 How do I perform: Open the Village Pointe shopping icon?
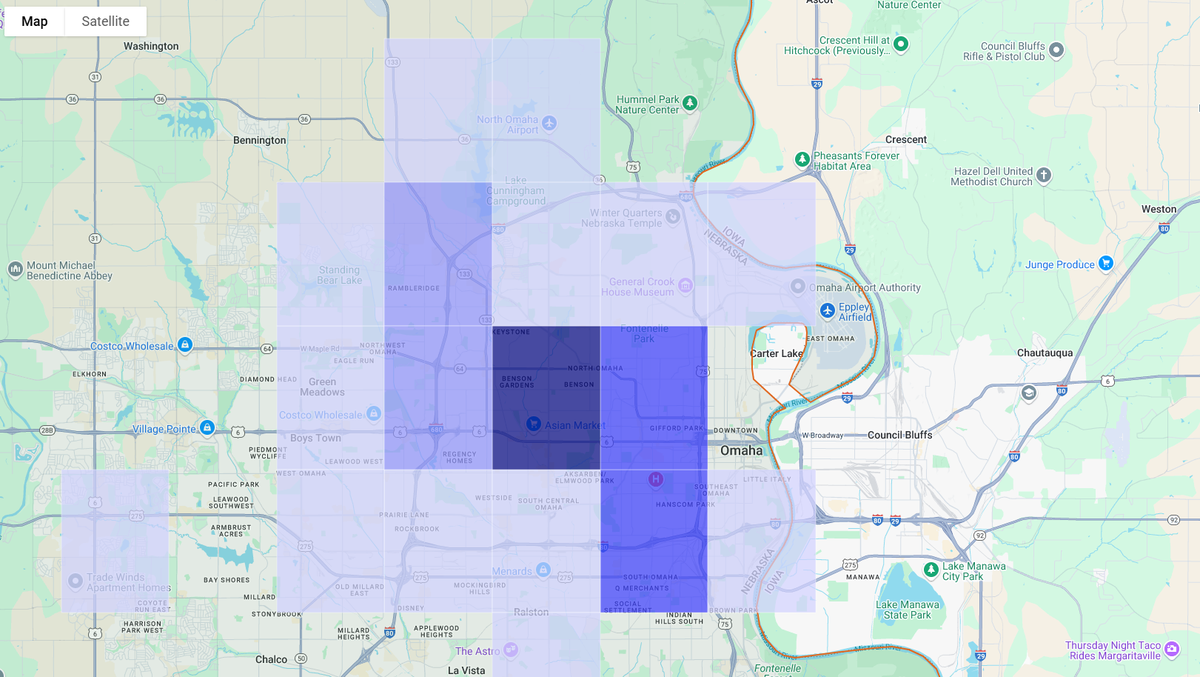click(205, 427)
